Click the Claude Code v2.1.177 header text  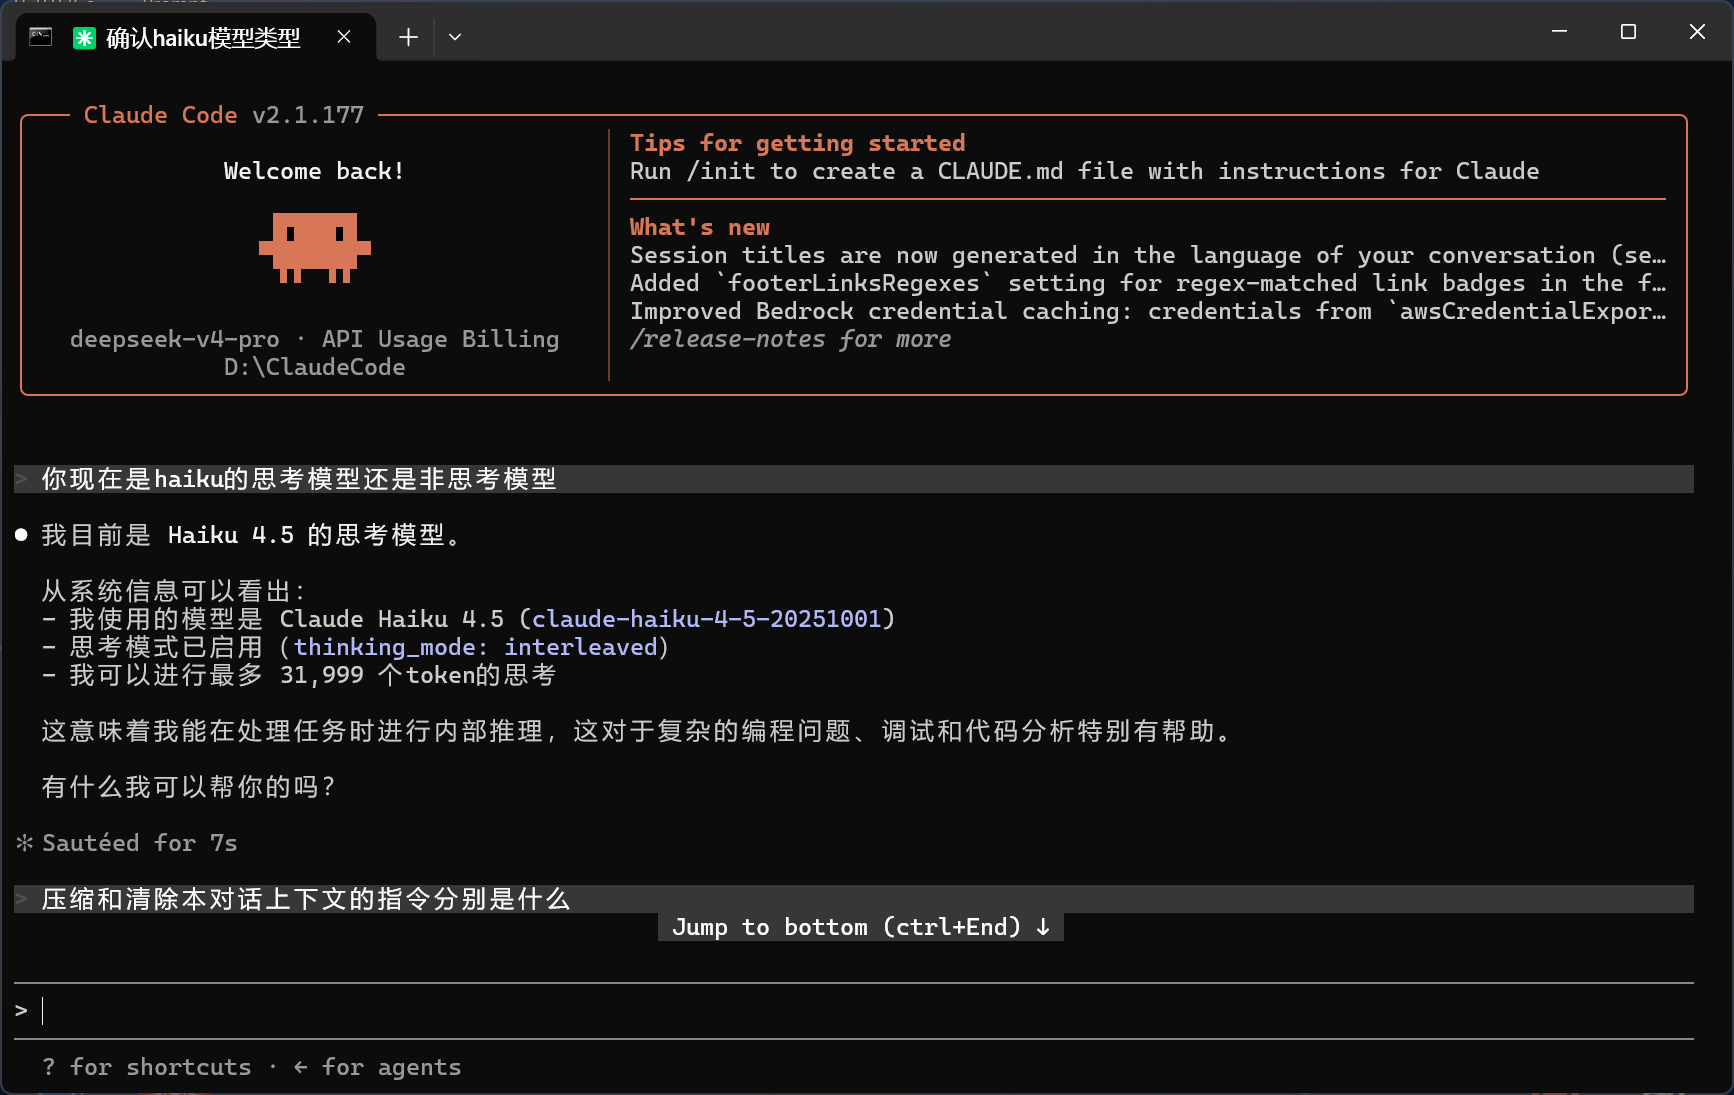(224, 115)
